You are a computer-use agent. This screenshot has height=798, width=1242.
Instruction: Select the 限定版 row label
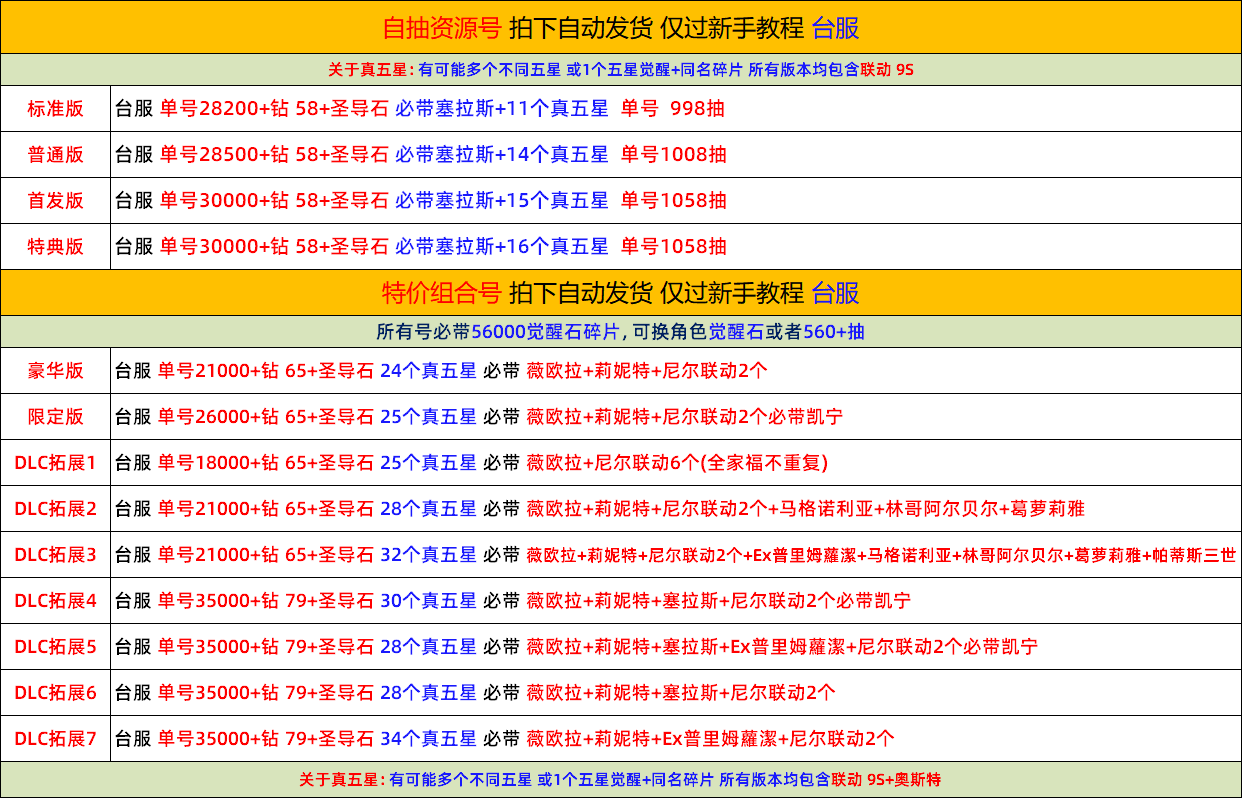click(55, 417)
